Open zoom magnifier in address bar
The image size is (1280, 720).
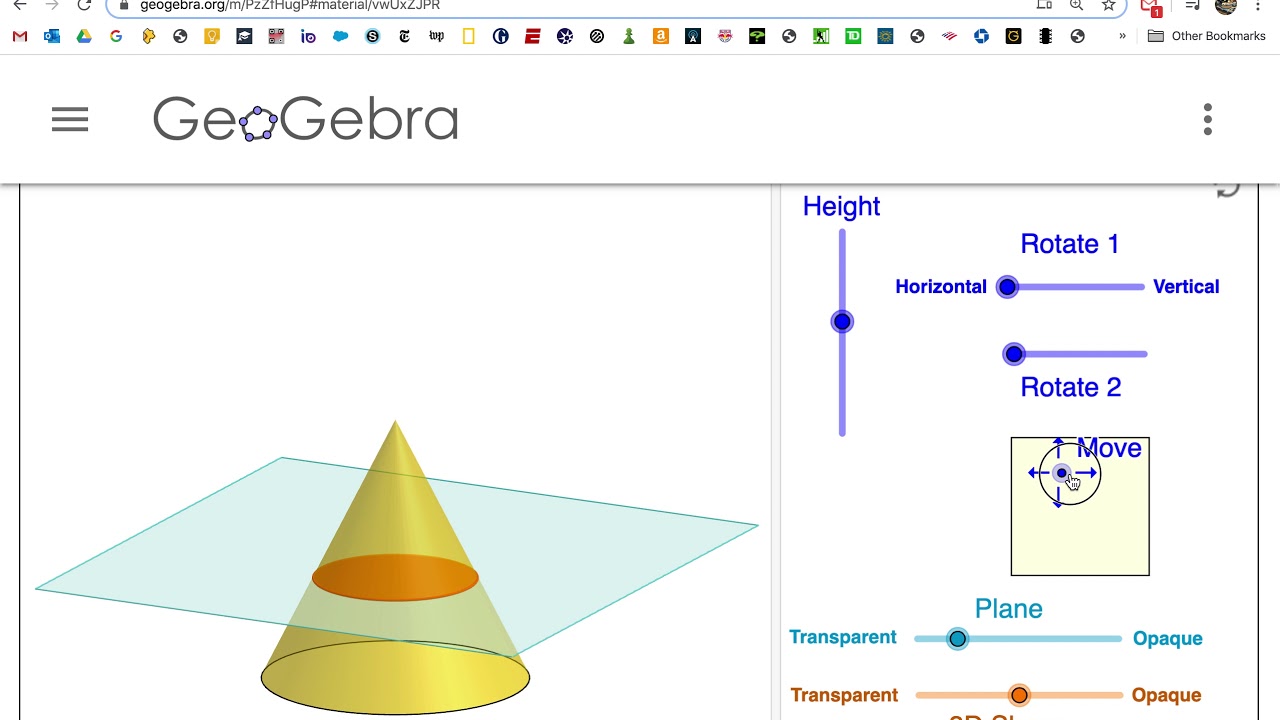coord(1077,5)
